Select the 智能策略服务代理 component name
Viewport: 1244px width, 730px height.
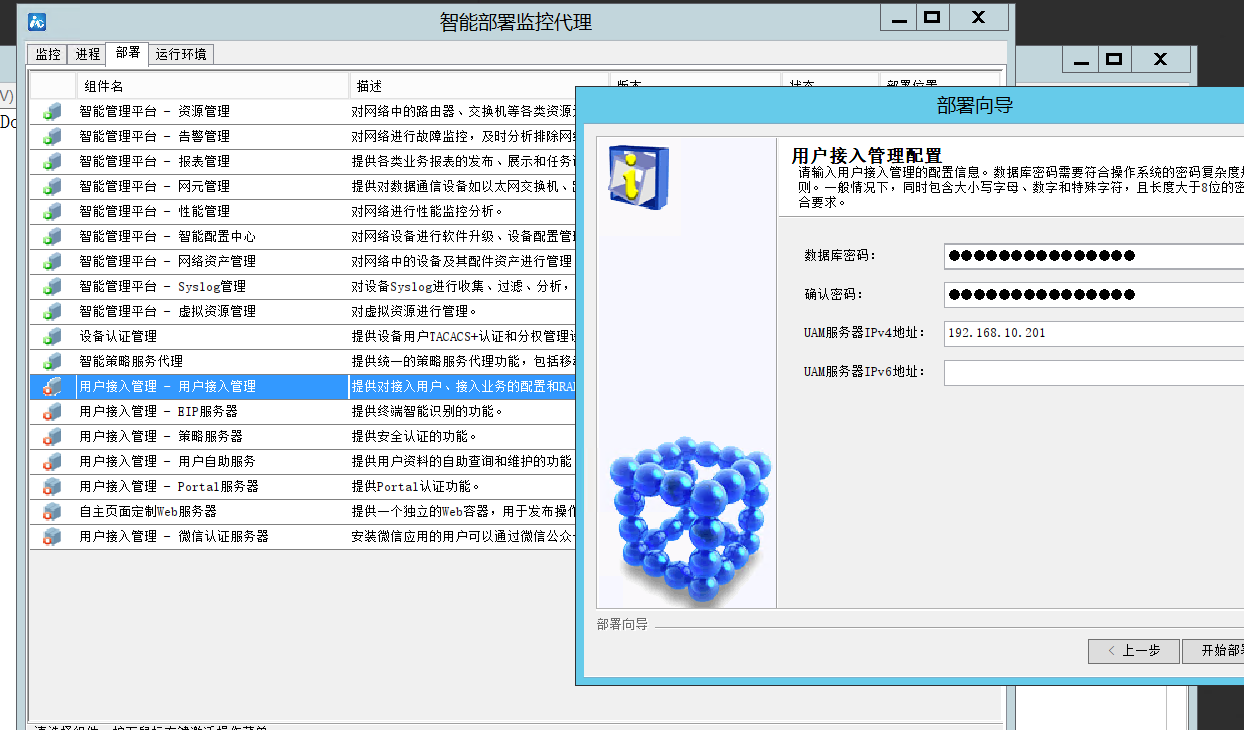tap(131, 361)
